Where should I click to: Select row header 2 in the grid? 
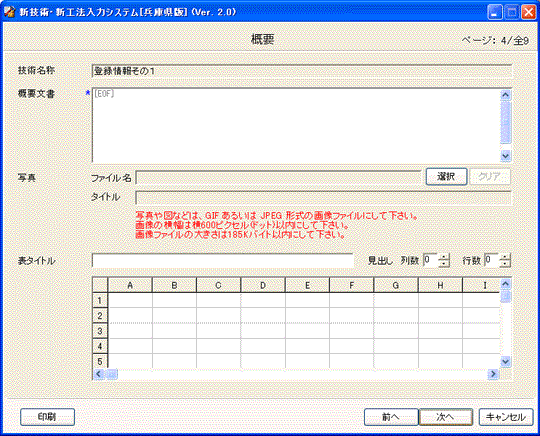tap(100, 315)
